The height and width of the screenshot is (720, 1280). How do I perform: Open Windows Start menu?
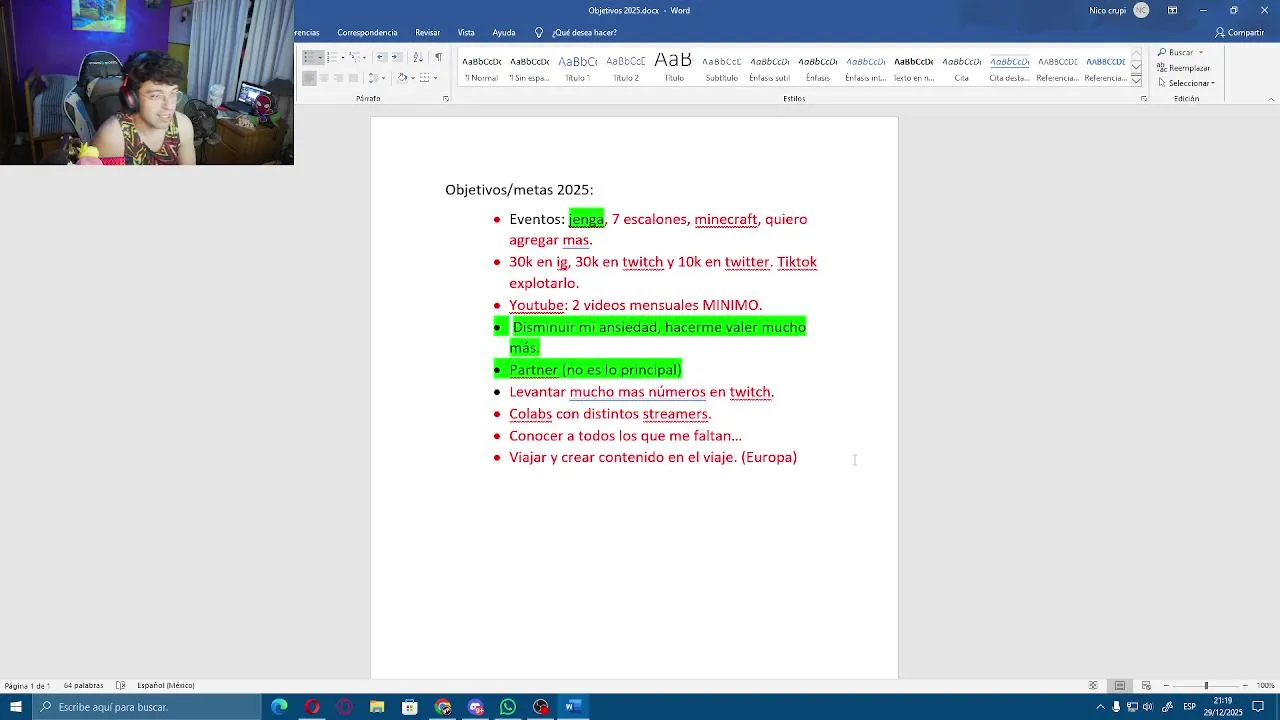16,707
